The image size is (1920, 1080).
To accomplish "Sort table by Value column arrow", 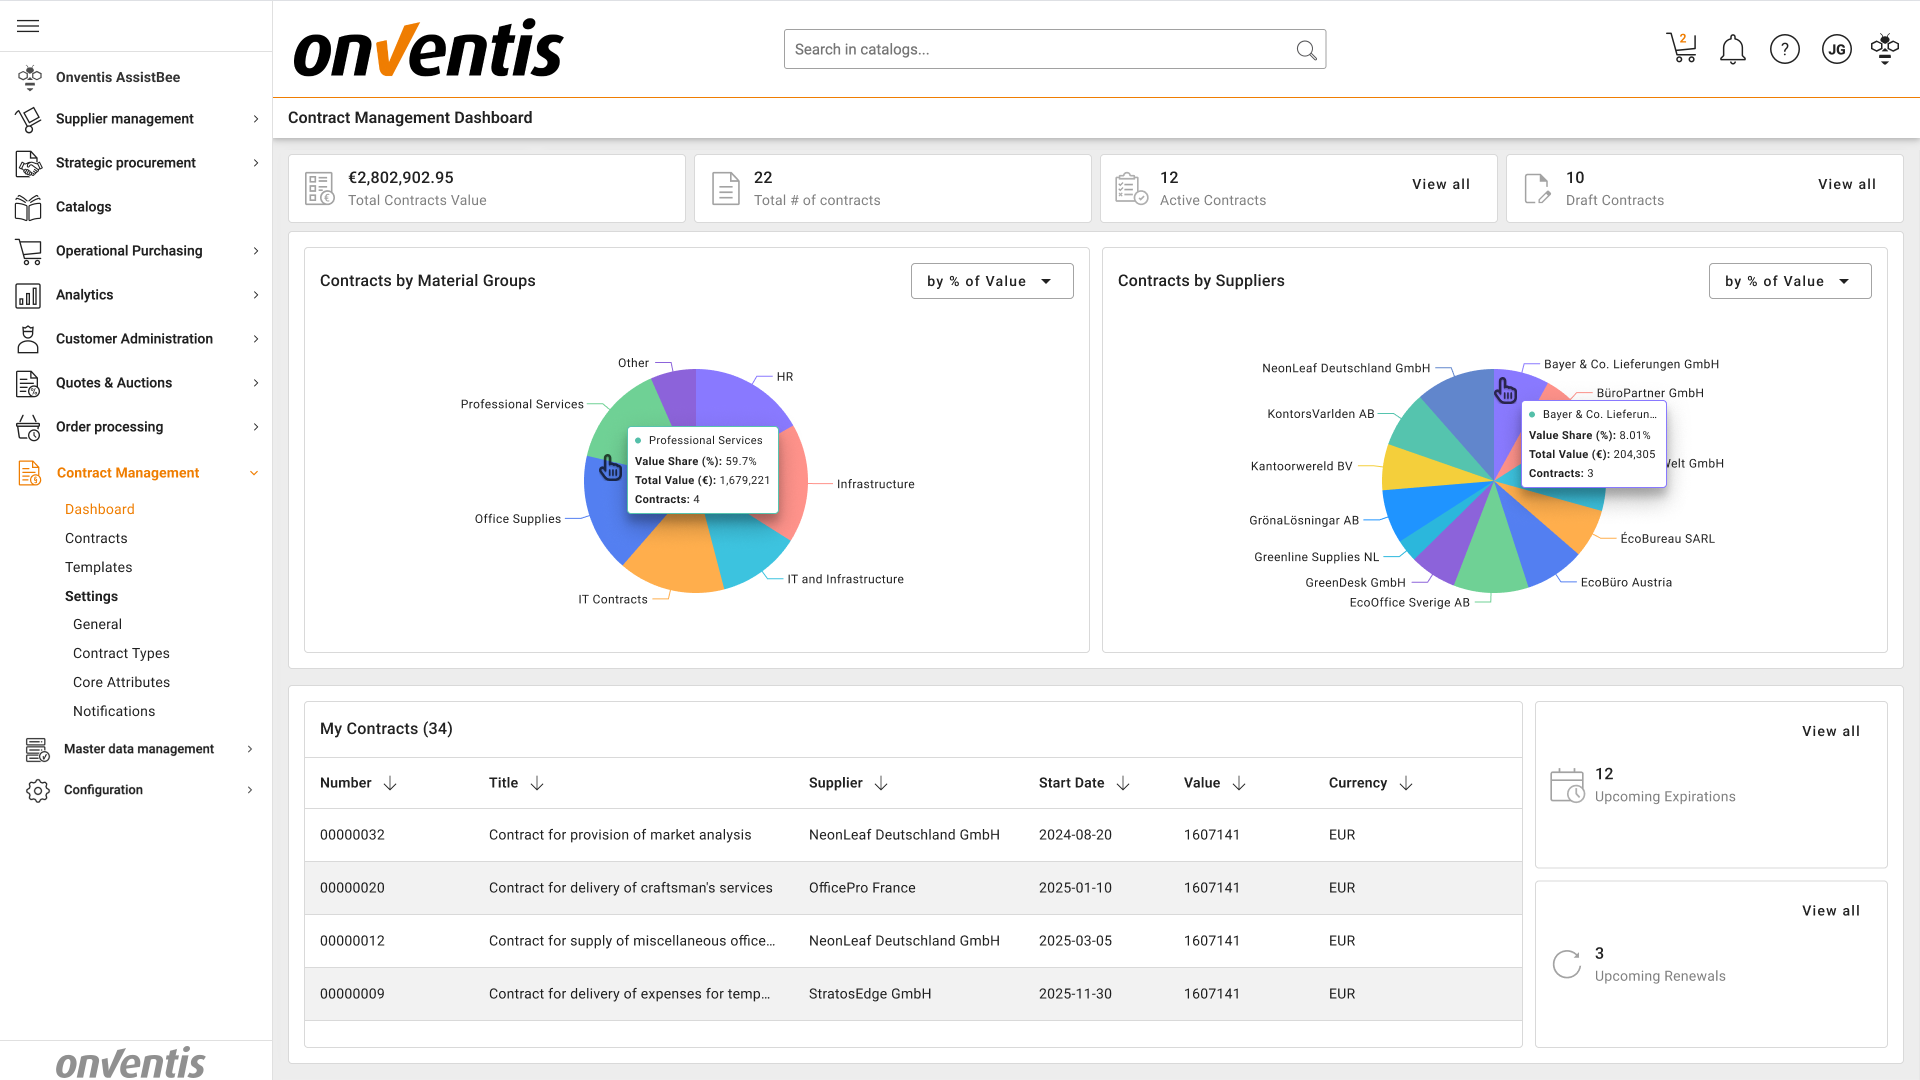I will pyautogui.click(x=1239, y=783).
